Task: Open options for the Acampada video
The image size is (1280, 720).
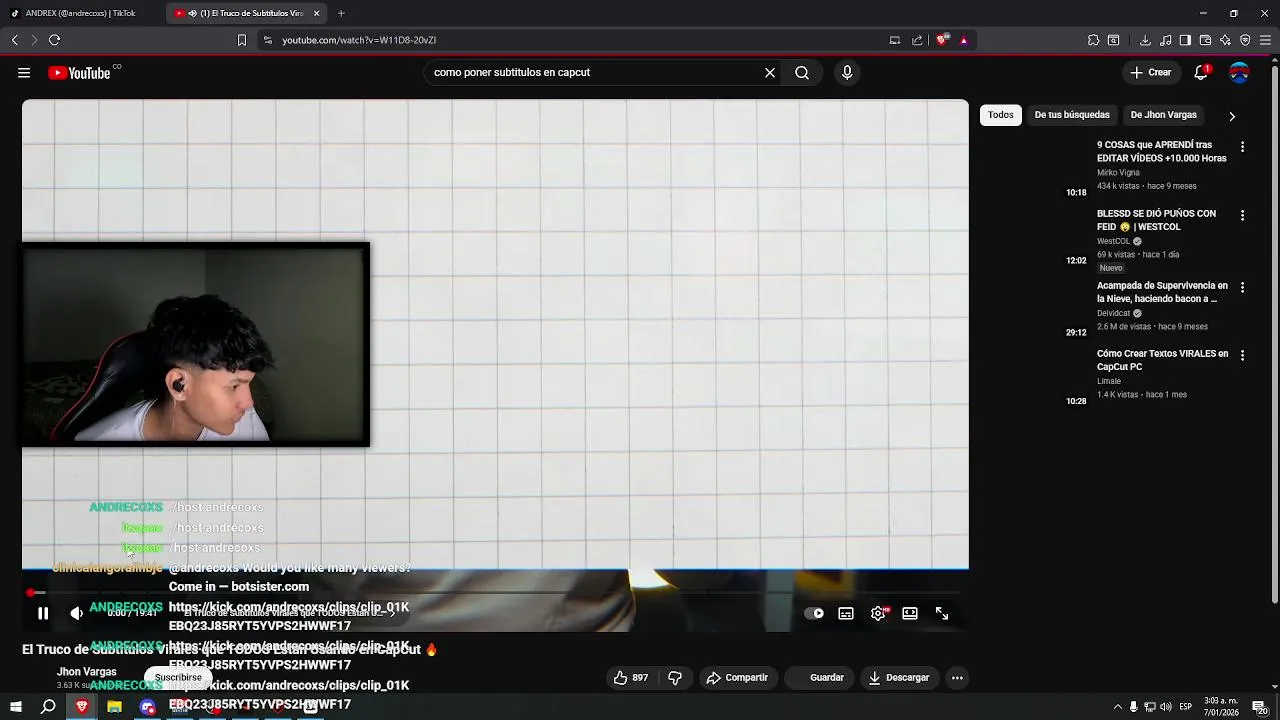Action: [1242, 287]
